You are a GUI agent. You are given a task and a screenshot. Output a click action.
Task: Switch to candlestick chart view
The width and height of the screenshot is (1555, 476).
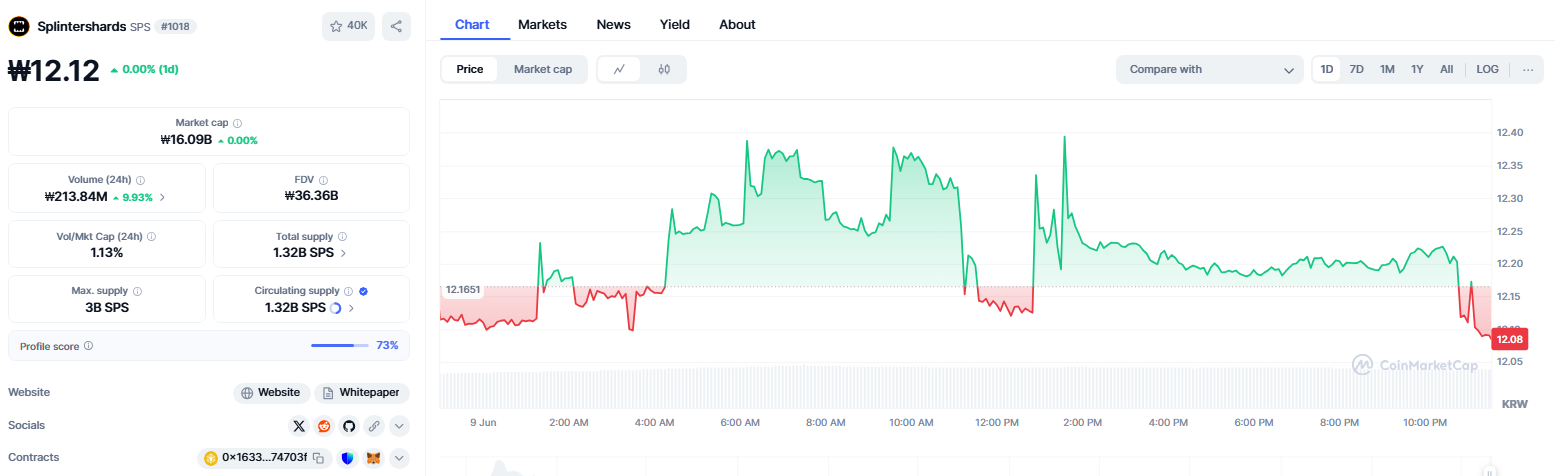[x=664, y=70]
